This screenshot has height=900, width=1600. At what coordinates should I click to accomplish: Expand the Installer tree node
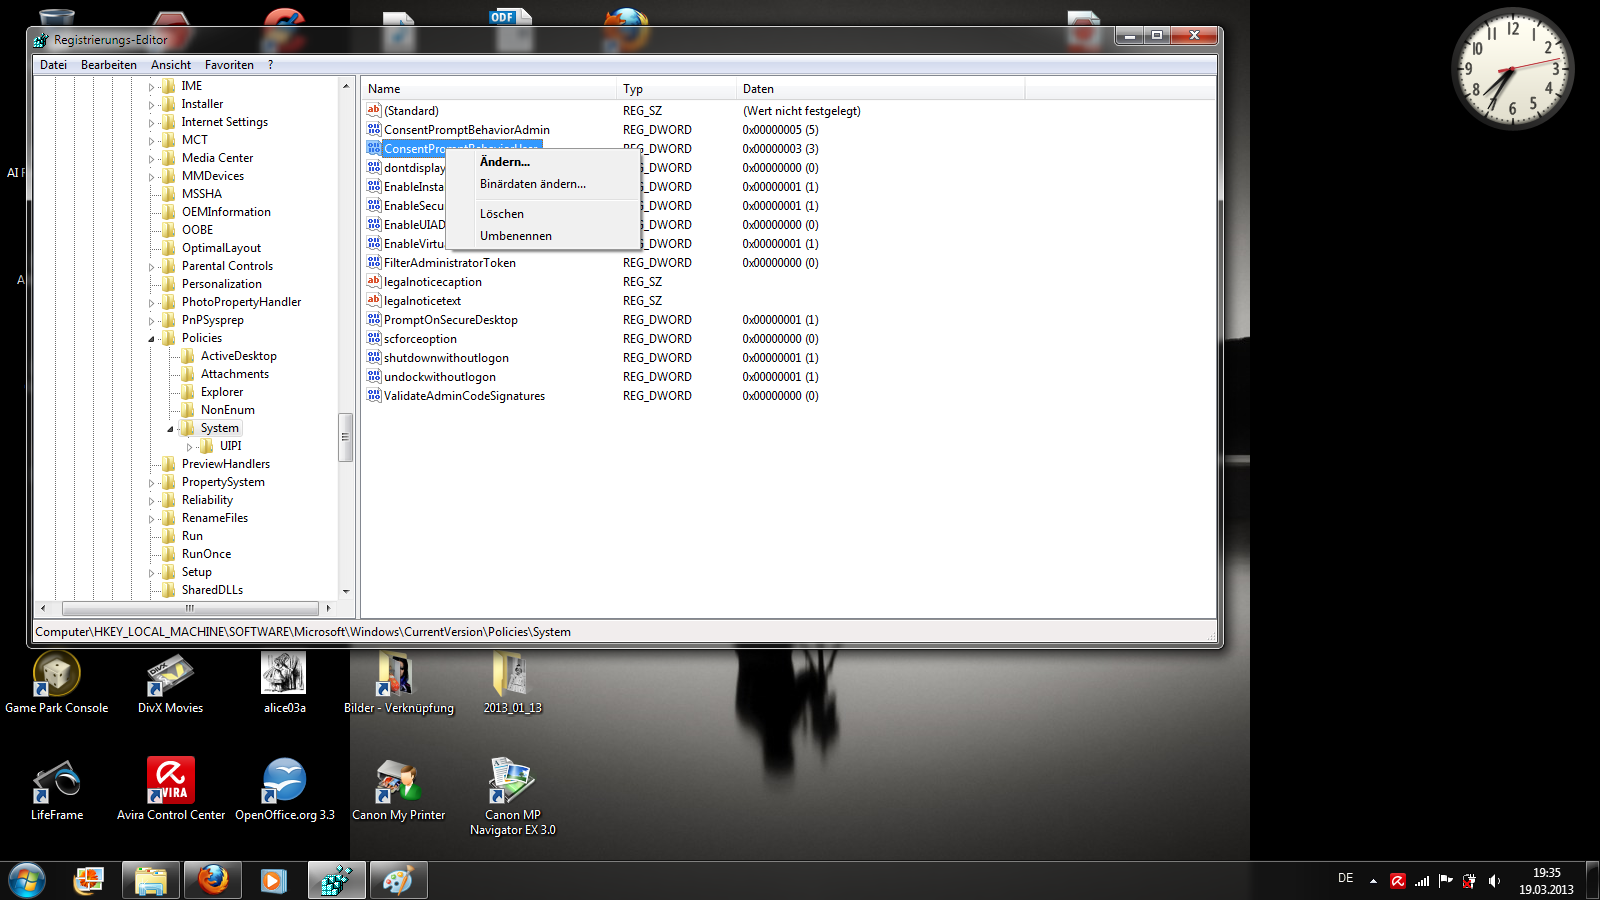pyautogui.click(x=152, y=105)
